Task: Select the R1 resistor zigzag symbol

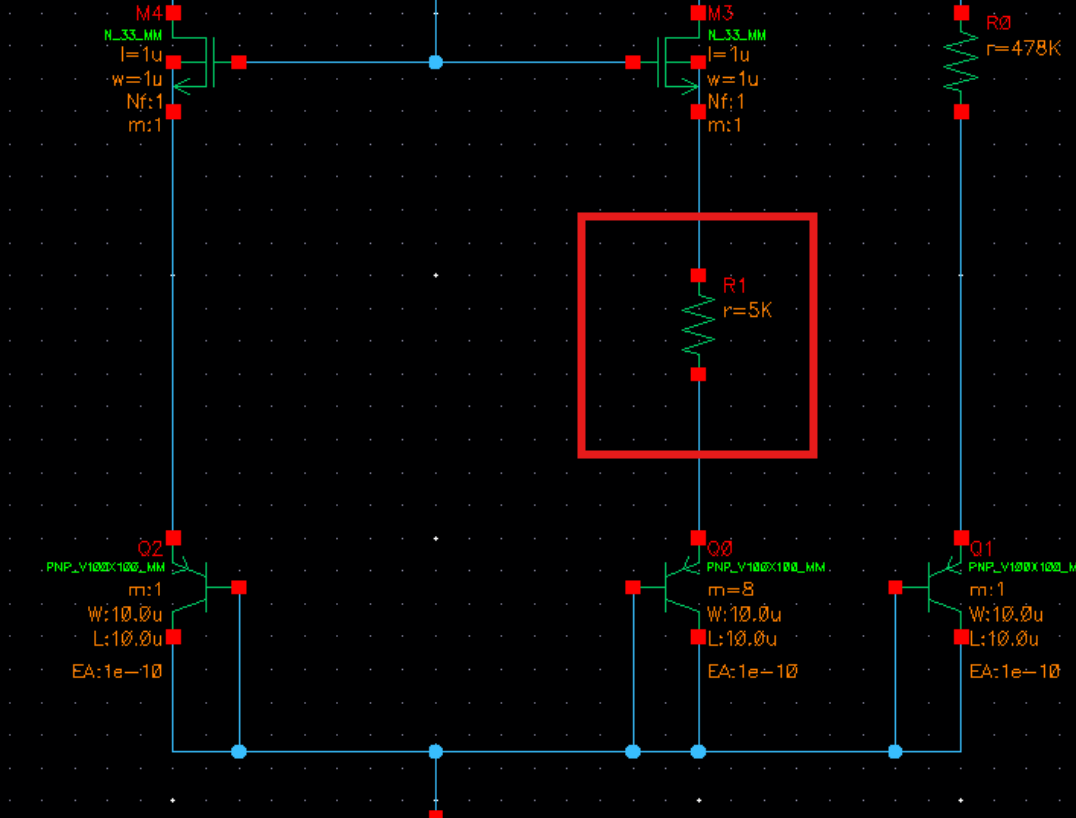Action: [x=698, y=325]
